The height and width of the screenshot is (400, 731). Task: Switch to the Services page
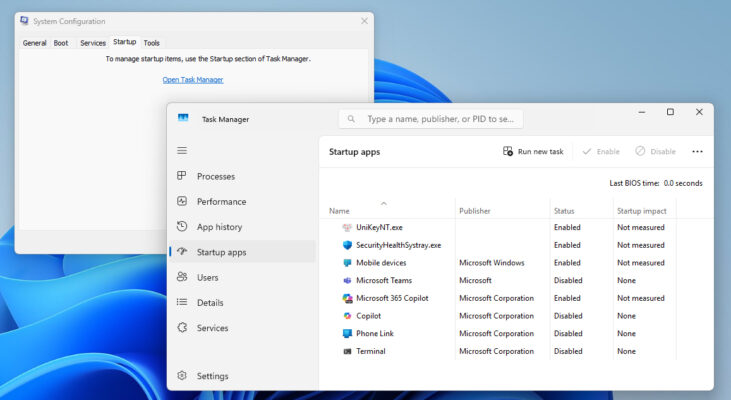(212, 328)
